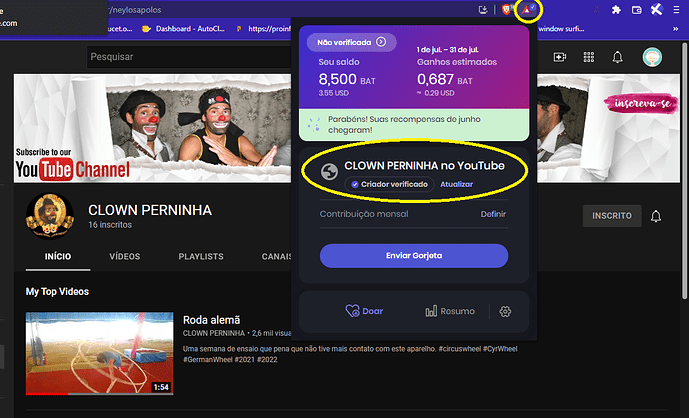Click the Roda alemã video title

click(x=212, y=320)
